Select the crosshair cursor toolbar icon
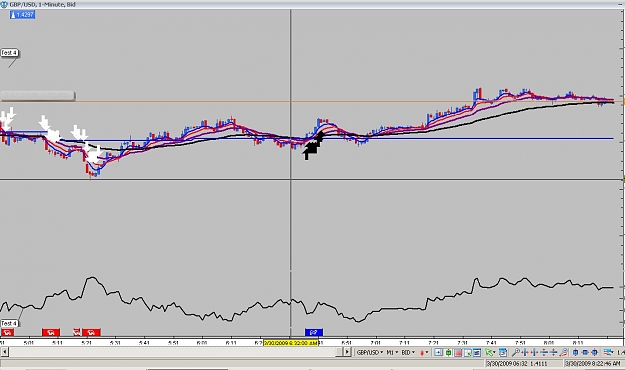Viewport: 625px width, 370px height. point(438,352)
